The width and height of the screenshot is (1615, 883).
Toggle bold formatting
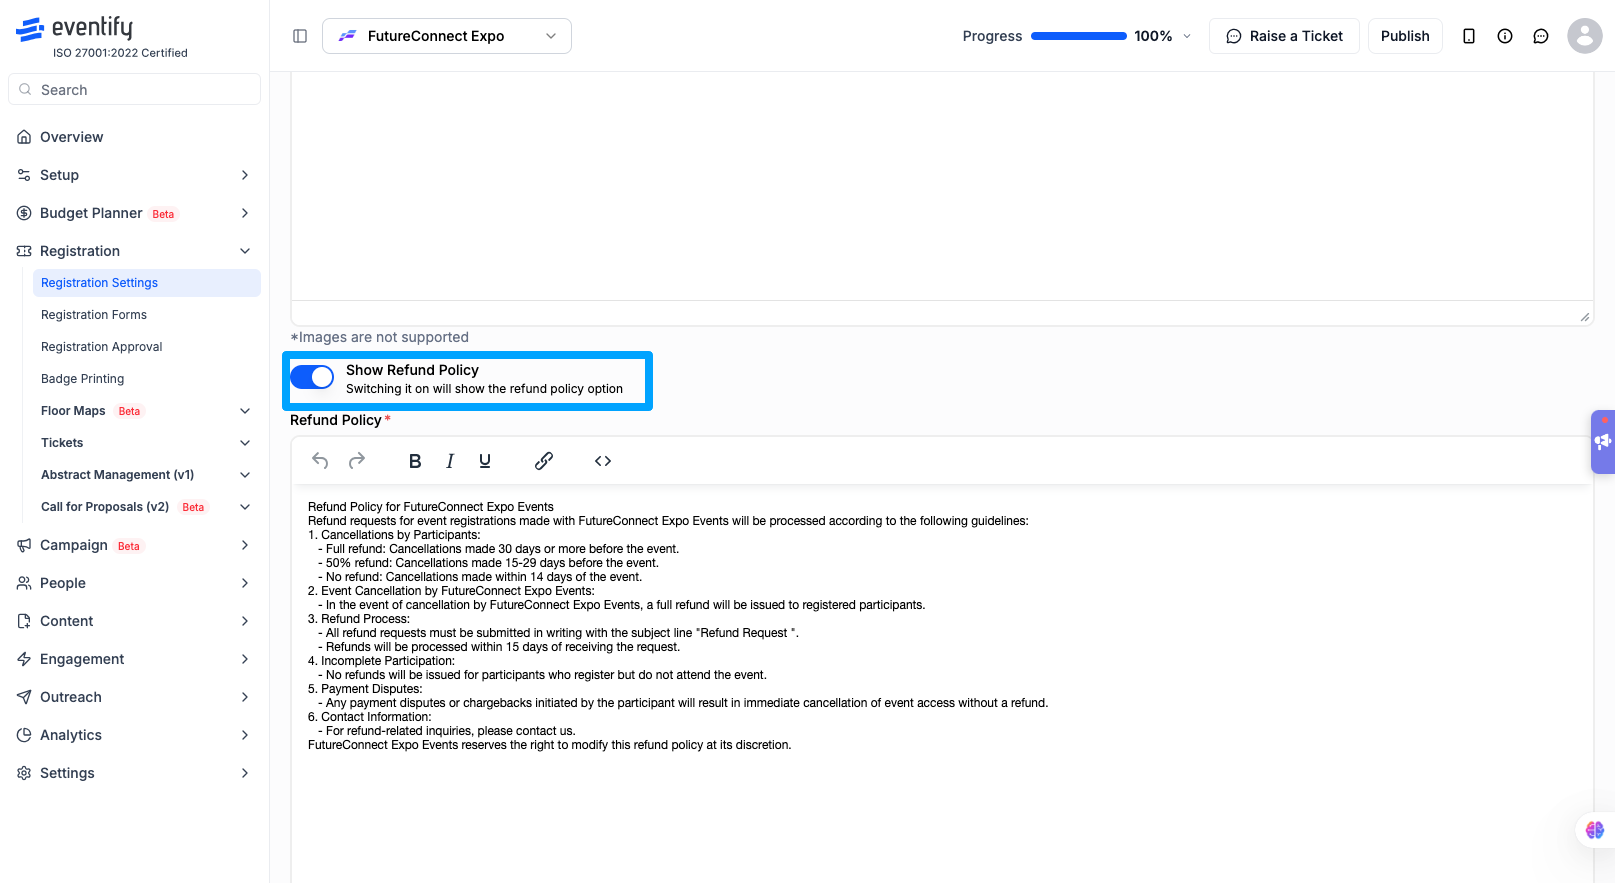(x=415, y=461)
